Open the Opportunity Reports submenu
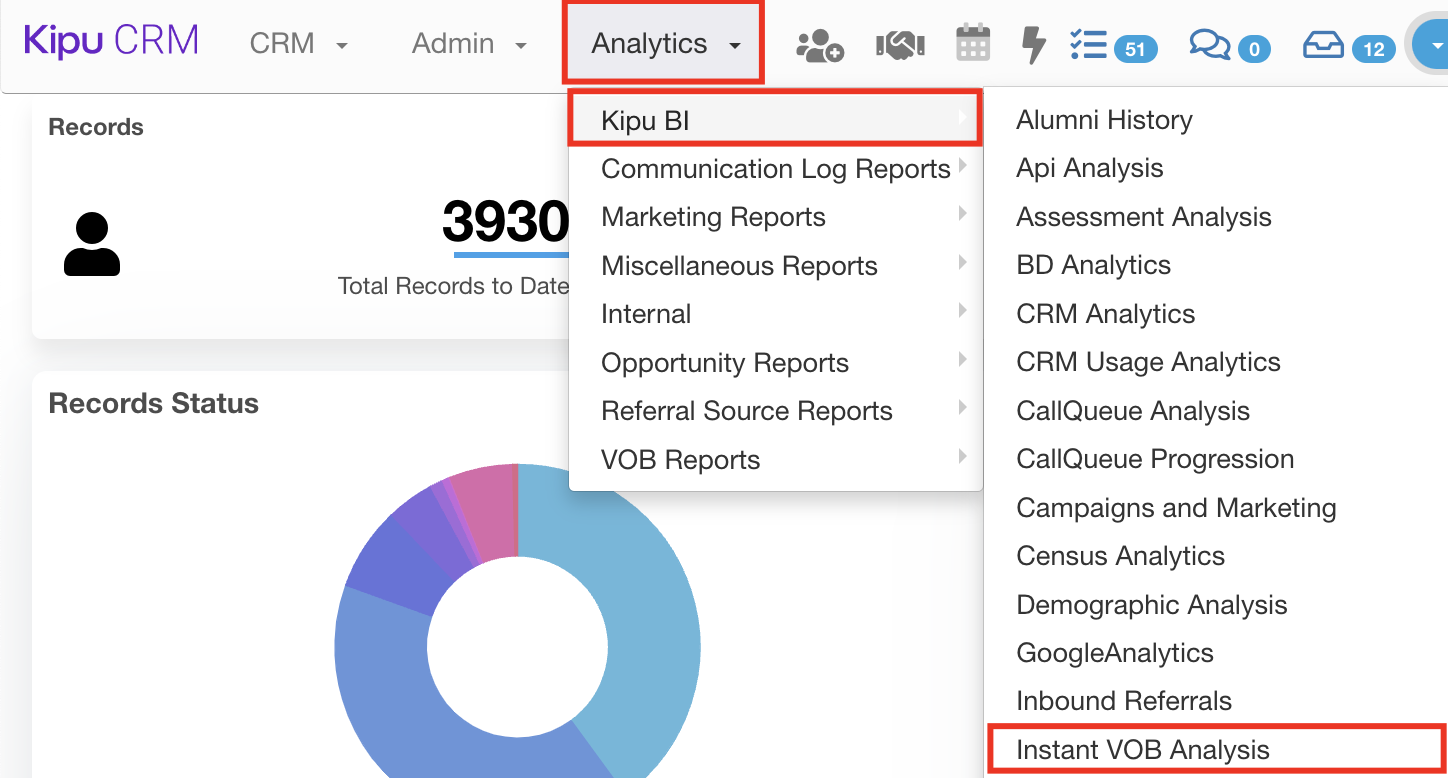1448x778 pixels. tap(724, 363)
